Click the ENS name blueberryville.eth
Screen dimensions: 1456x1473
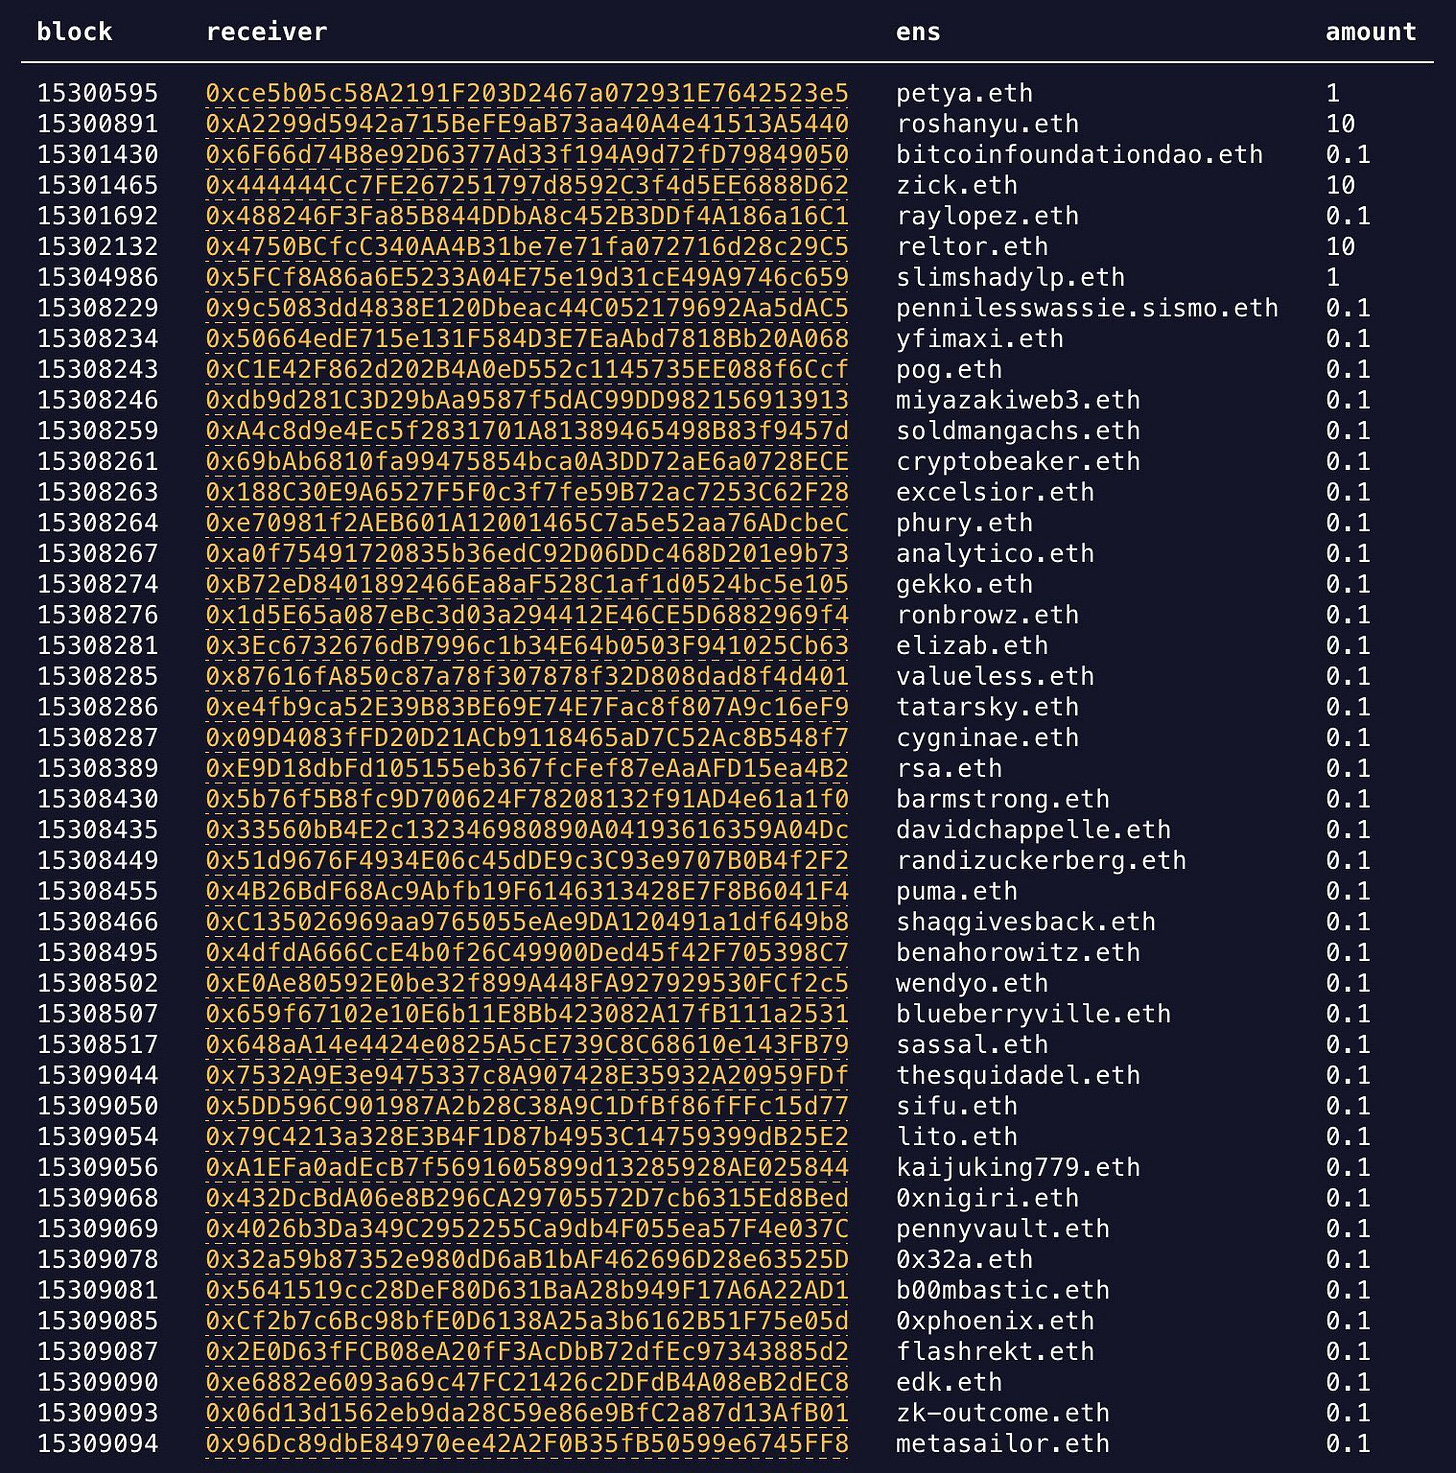pos(1034,1014)
